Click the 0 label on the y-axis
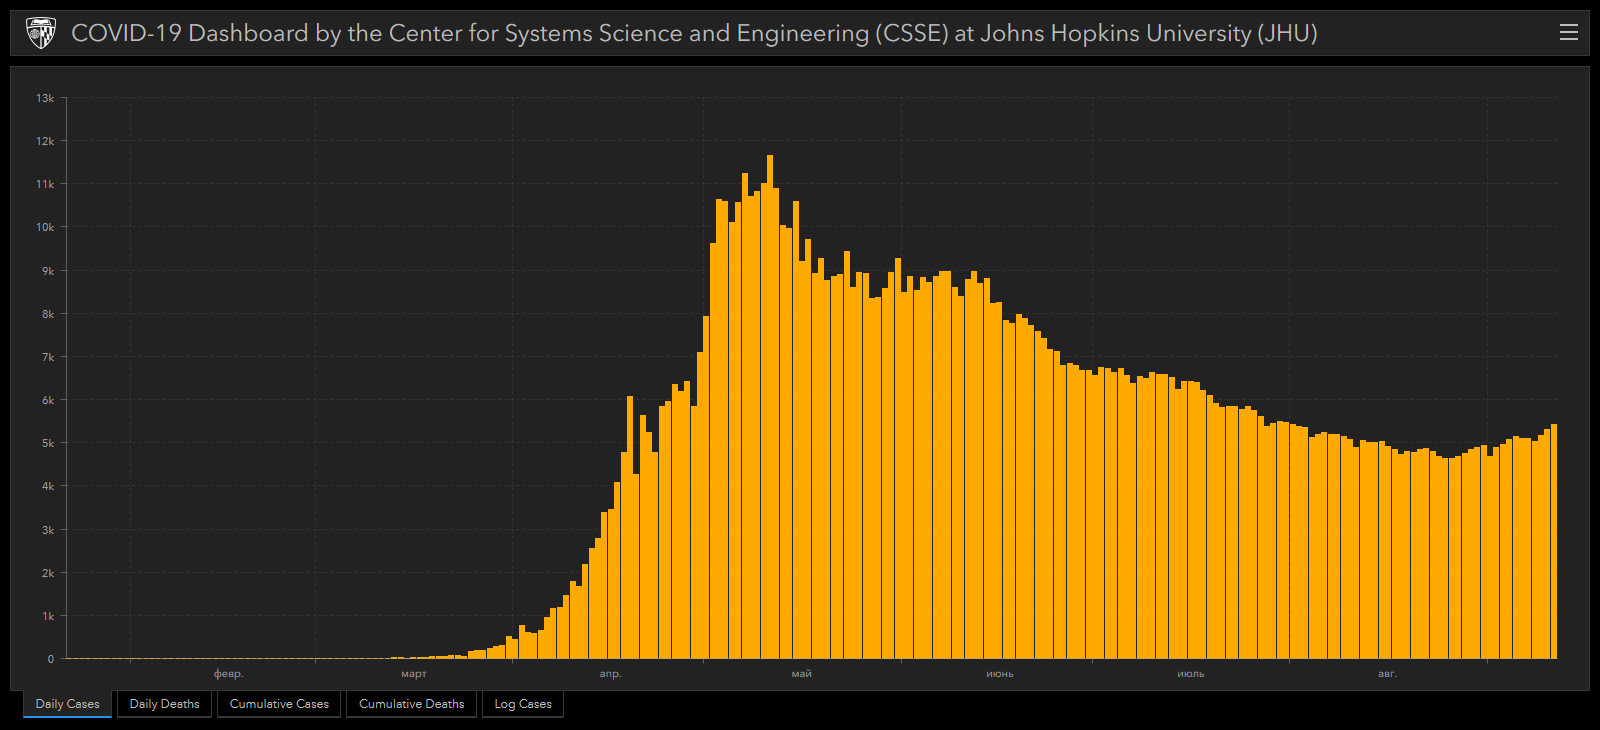Screen dimensions: 1600x730 pos(51,659)
